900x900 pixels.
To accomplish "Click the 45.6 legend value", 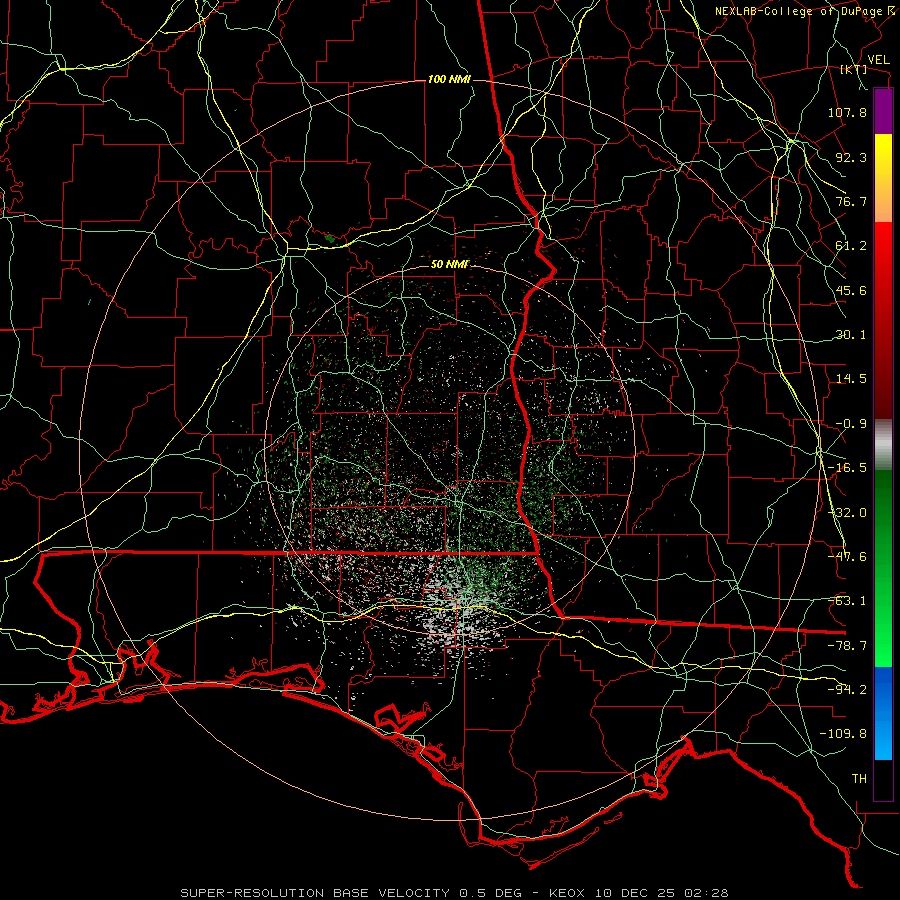I will (851, 290).
